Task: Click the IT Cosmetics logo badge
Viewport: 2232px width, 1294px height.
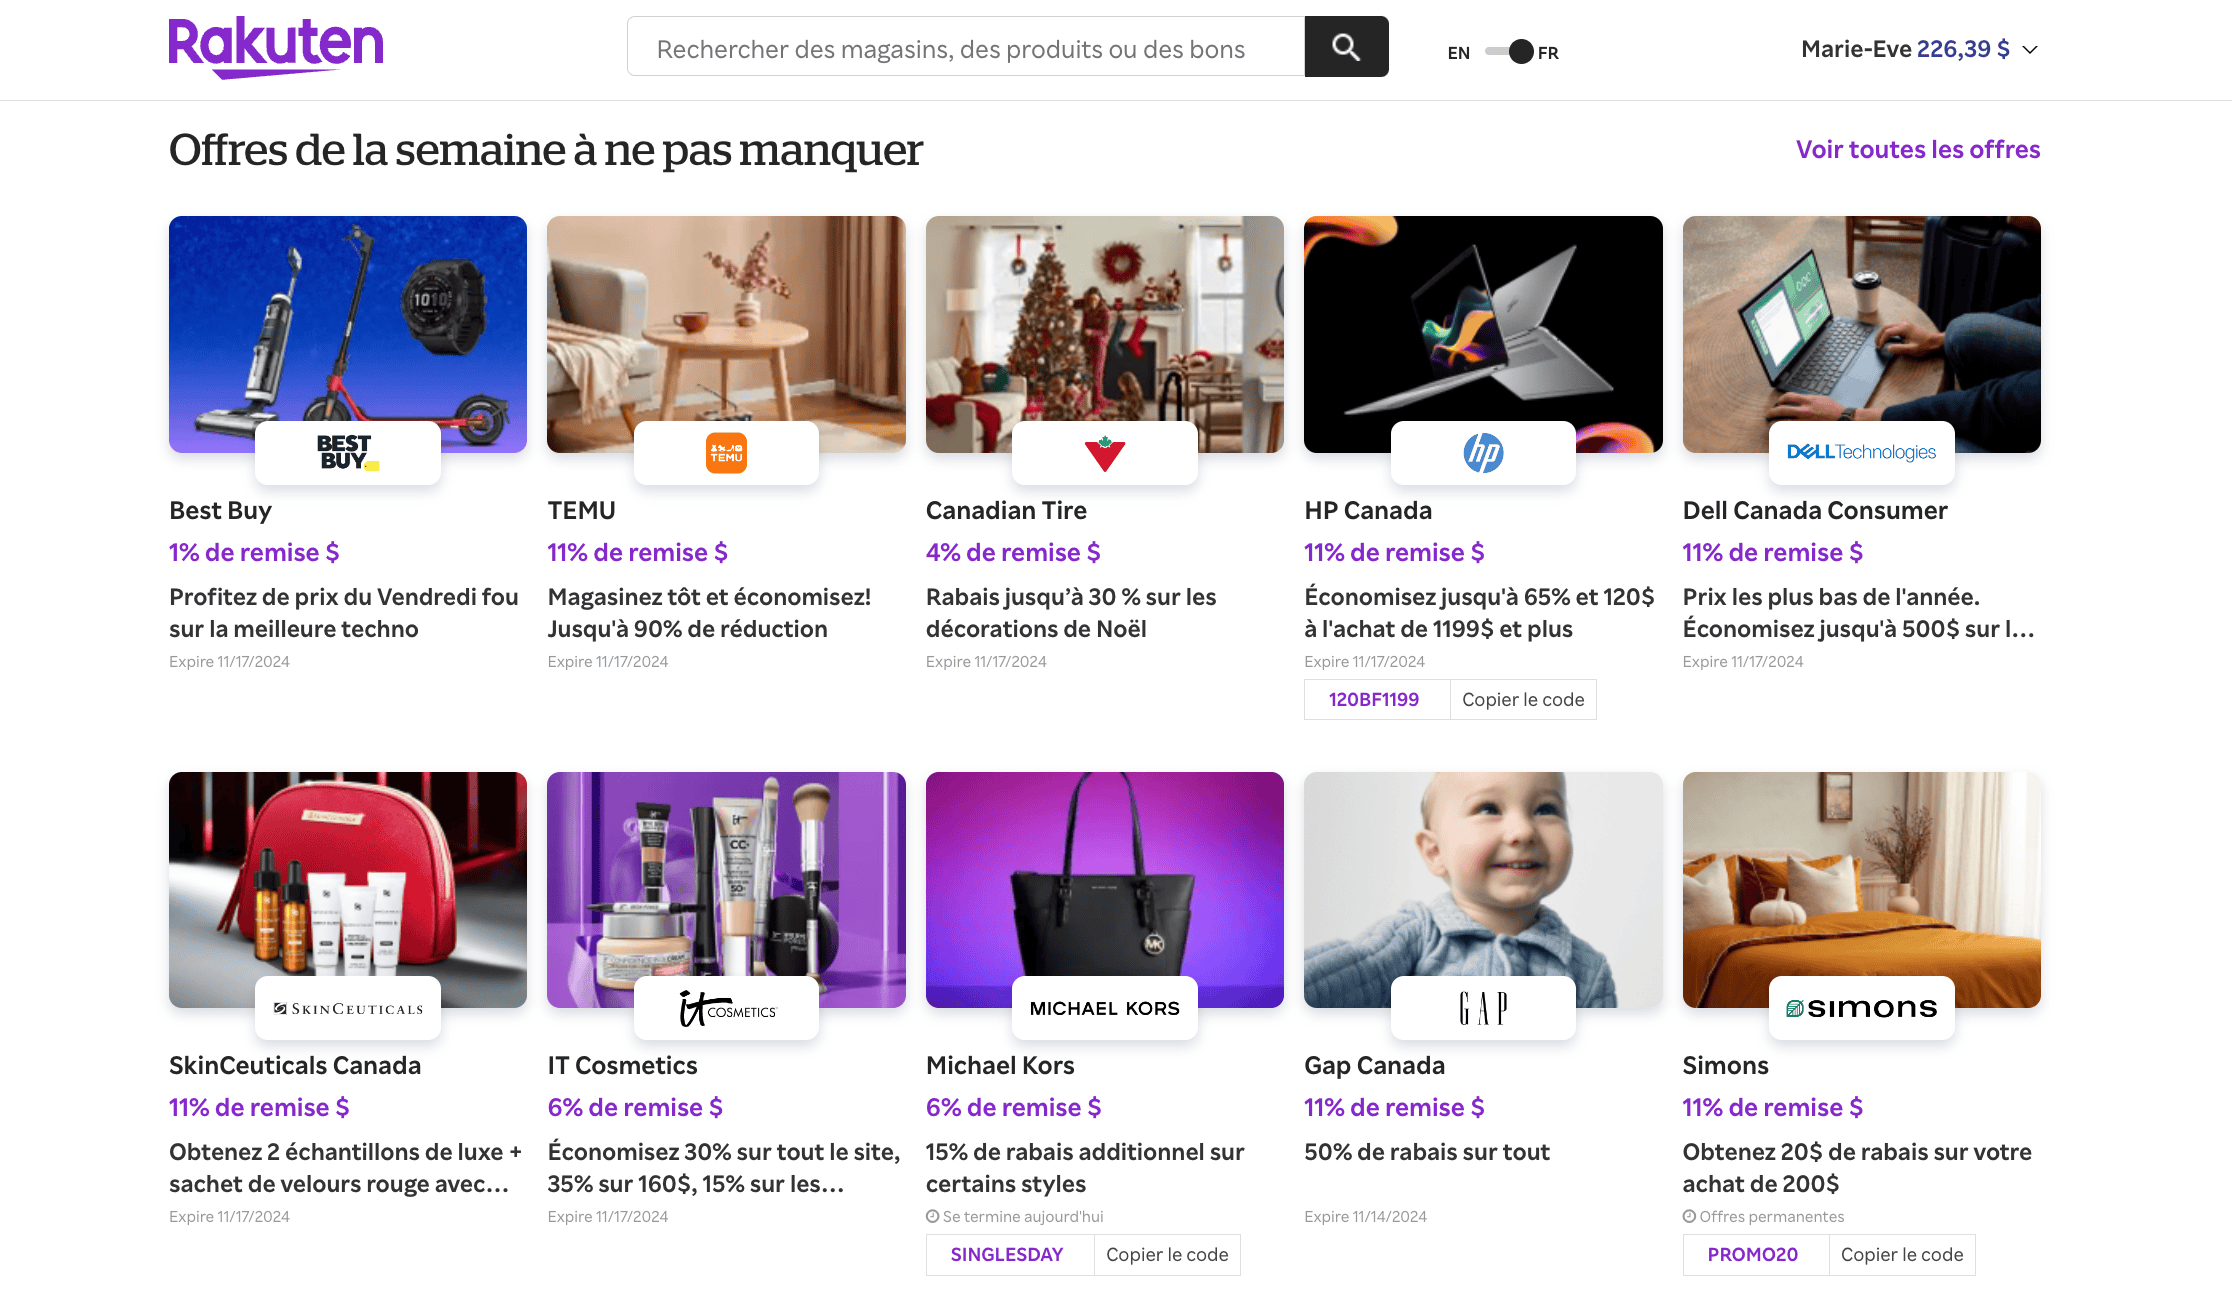Action: tap(726, 1008)
